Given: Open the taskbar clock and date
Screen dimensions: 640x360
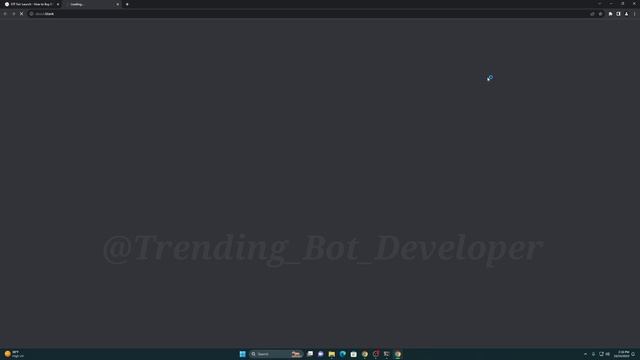Looking at the screenshot, I should (623, 354).
